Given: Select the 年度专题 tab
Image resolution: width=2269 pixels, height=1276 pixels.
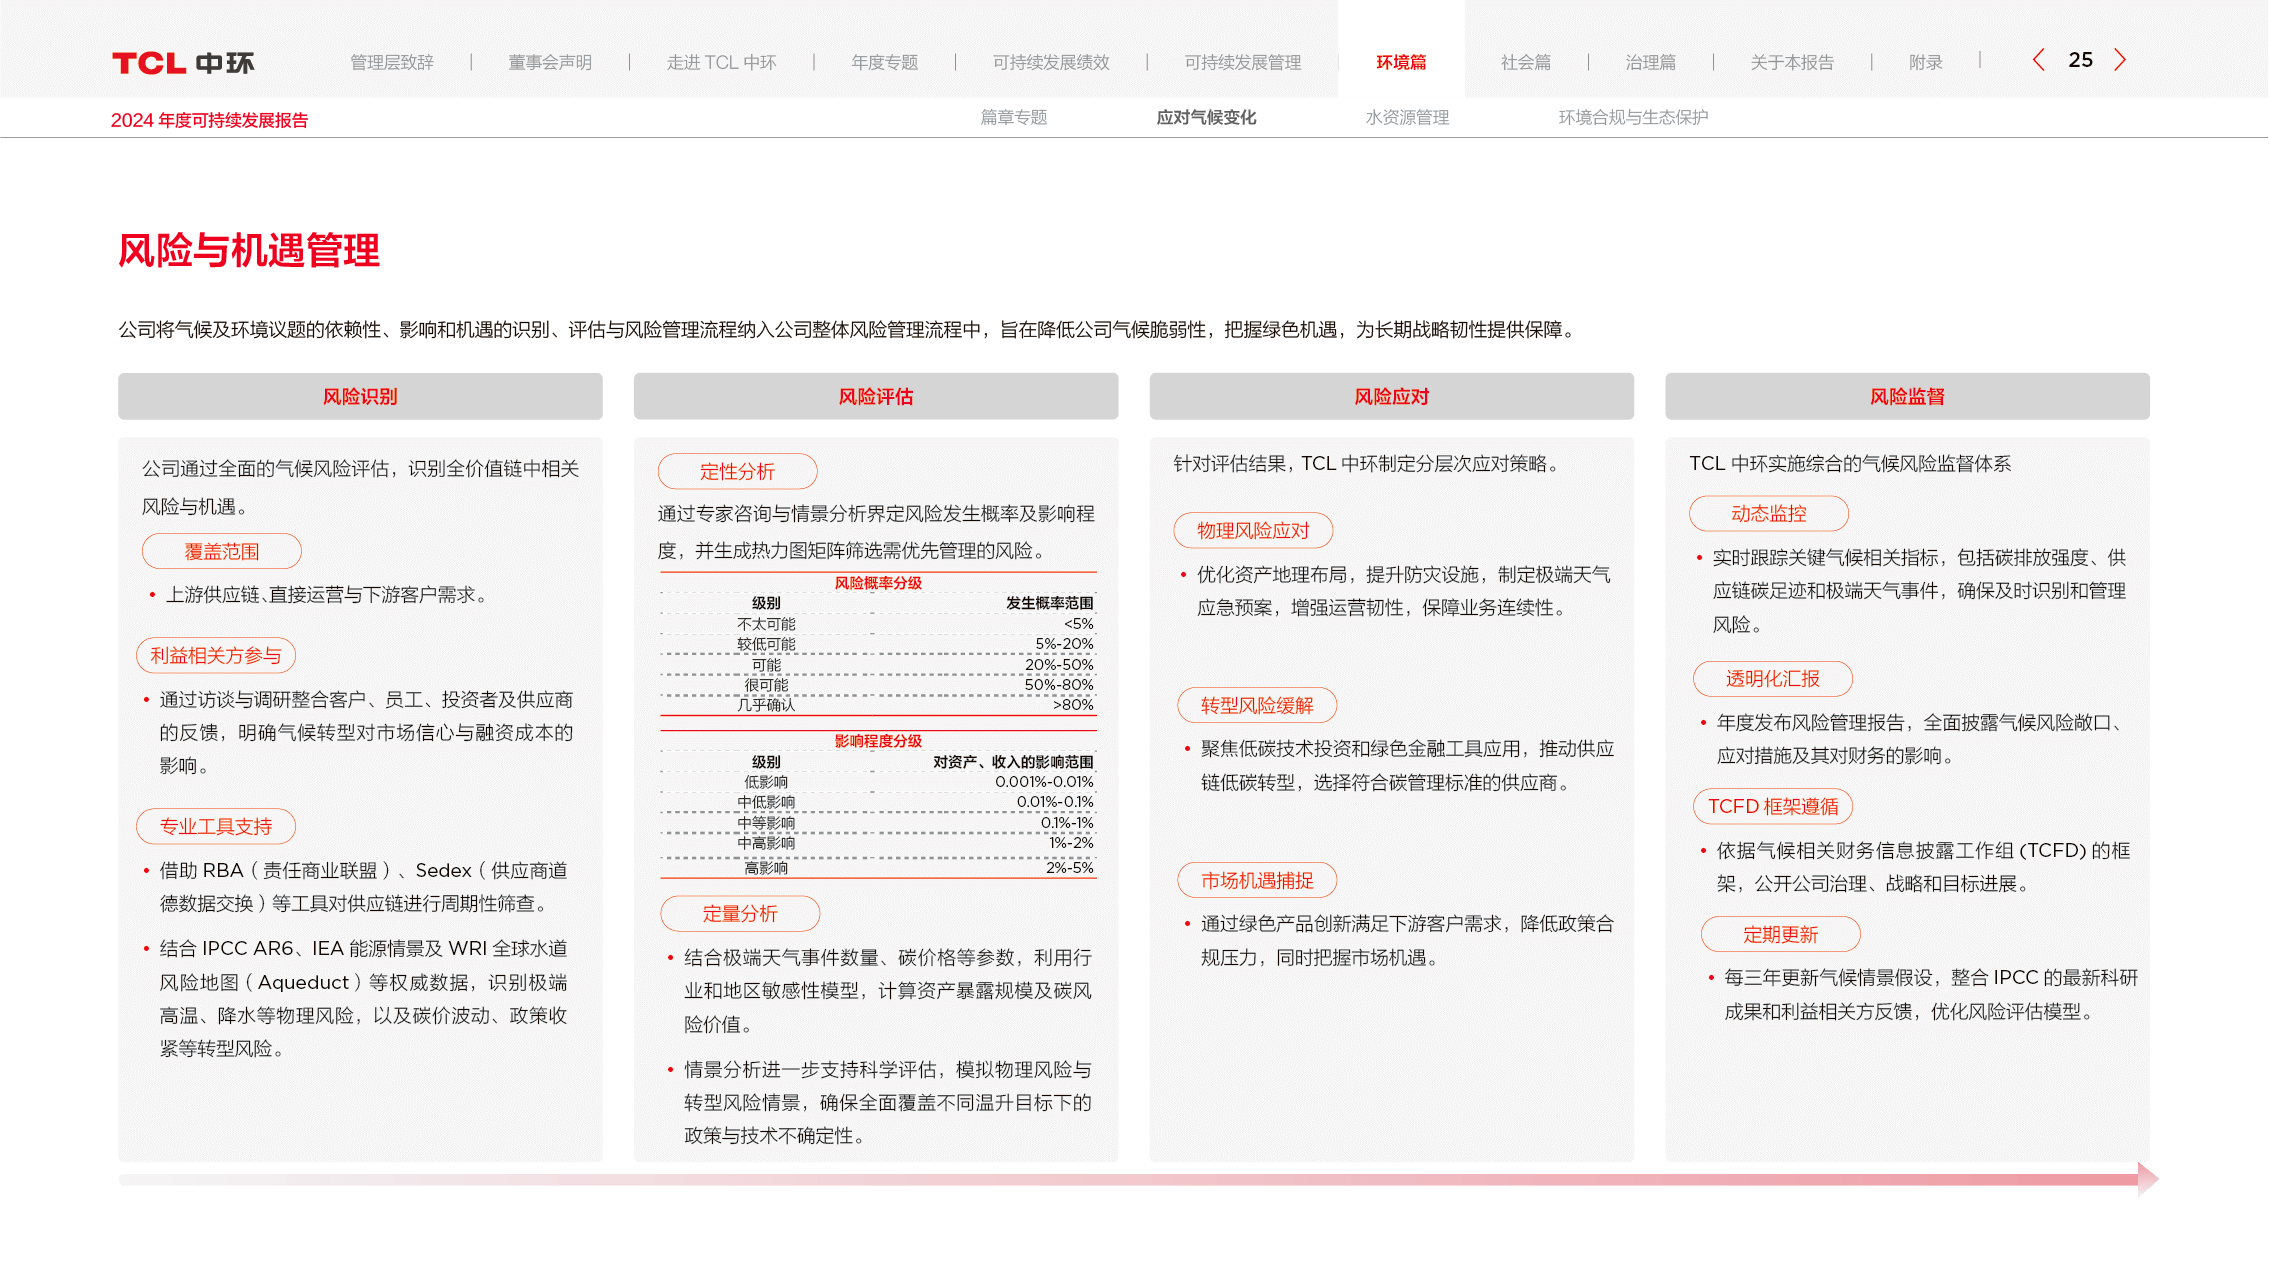Looking at the screenshot, I should [885, 62].
